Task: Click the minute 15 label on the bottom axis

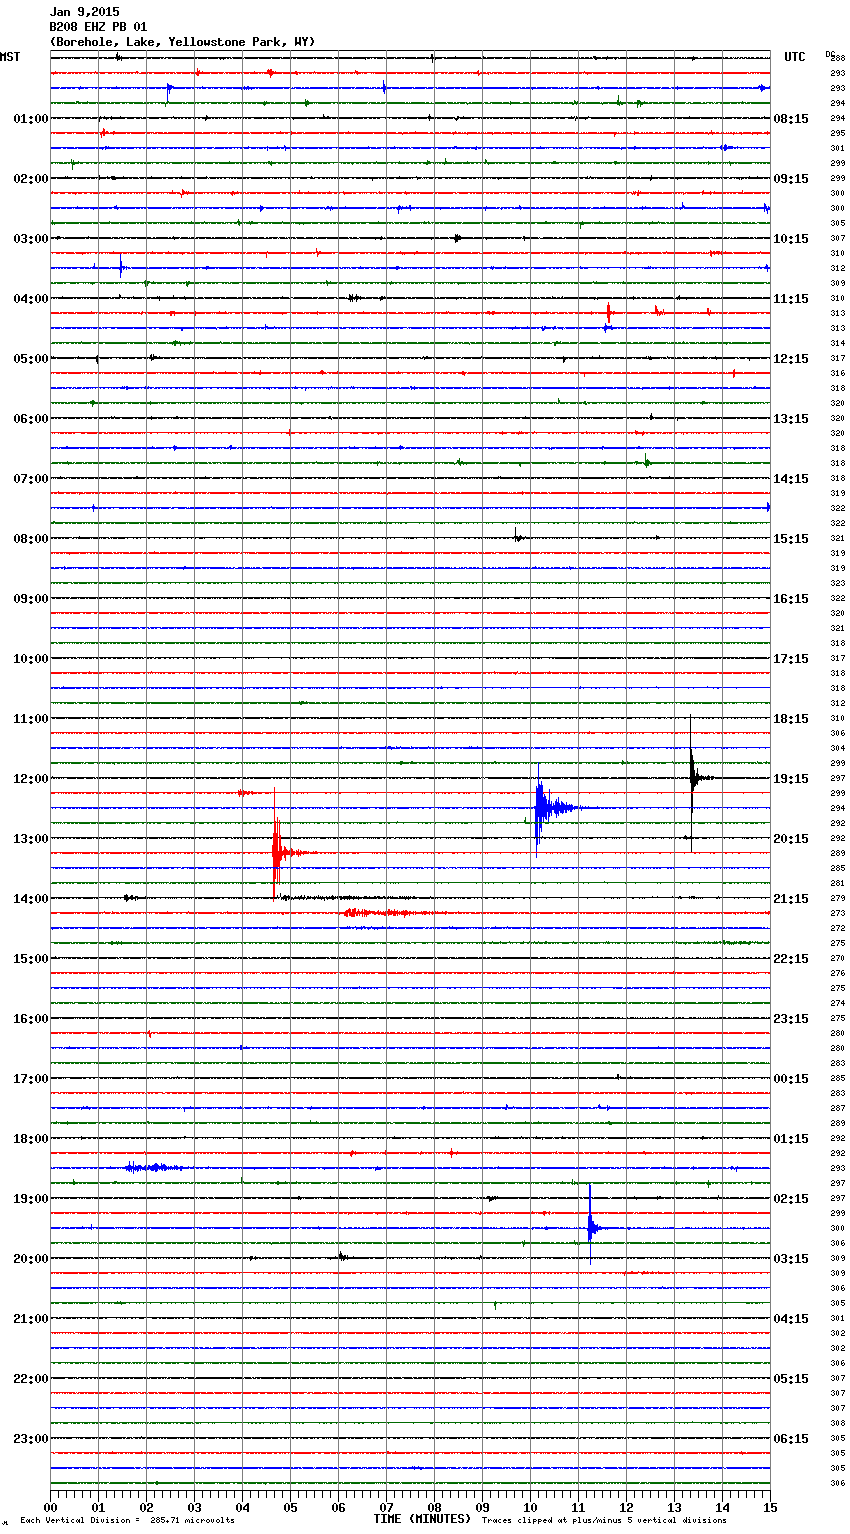Action: (770, 1507)
